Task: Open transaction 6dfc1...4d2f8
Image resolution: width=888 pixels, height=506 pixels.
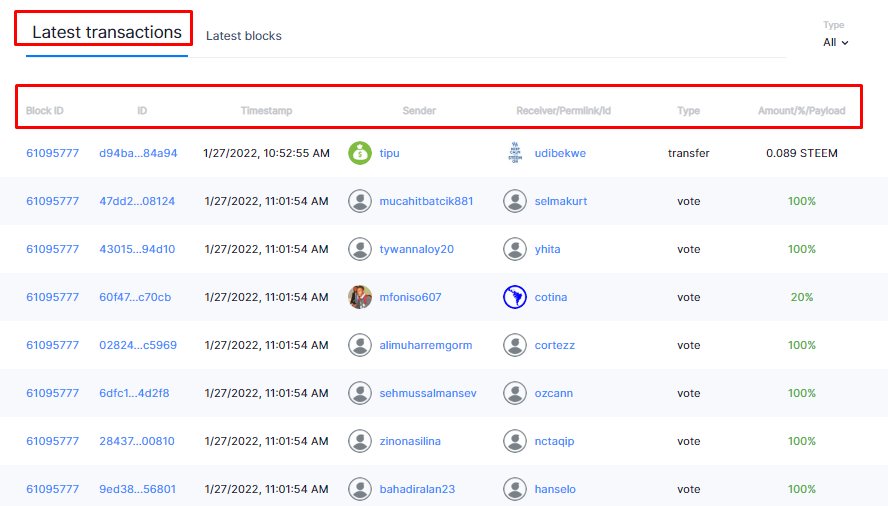Action: [x=134, y=393]
